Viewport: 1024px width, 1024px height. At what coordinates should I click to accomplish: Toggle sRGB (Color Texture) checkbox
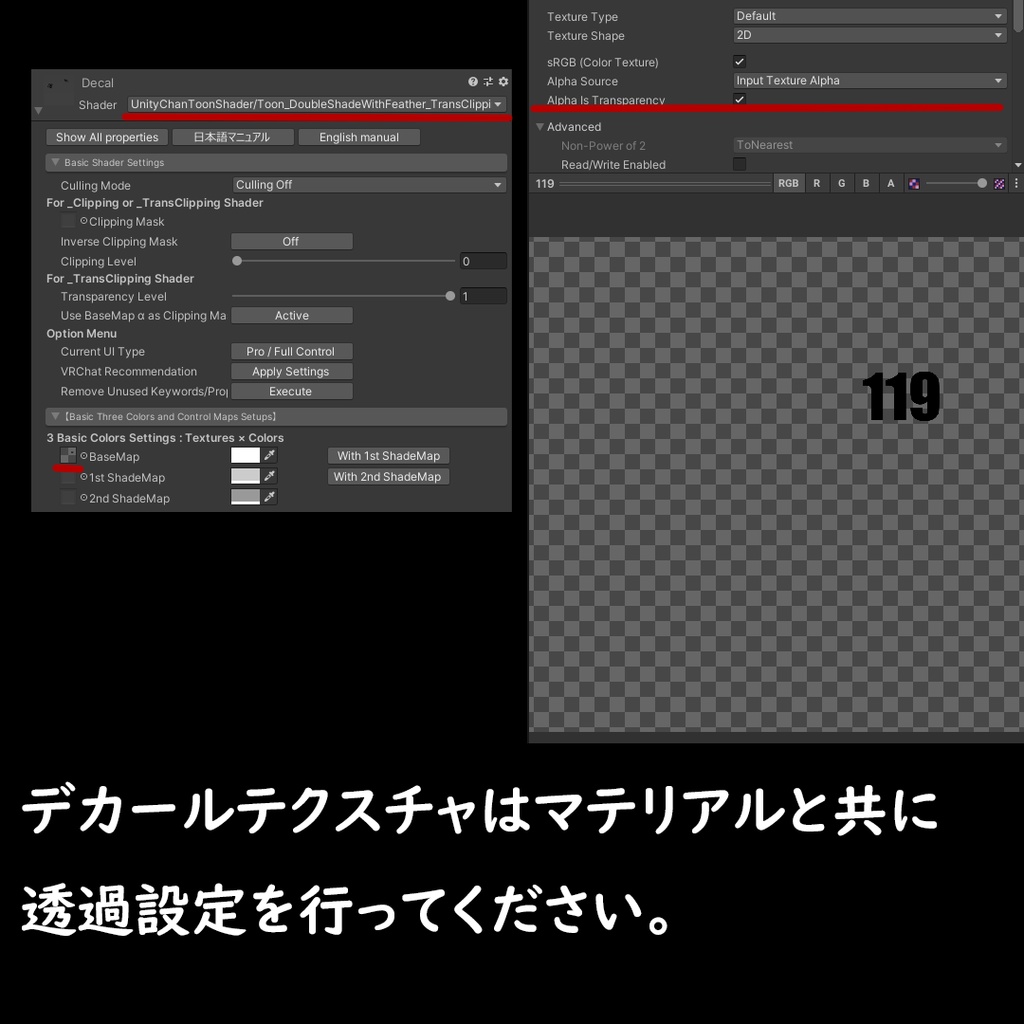tap(739, 62)
